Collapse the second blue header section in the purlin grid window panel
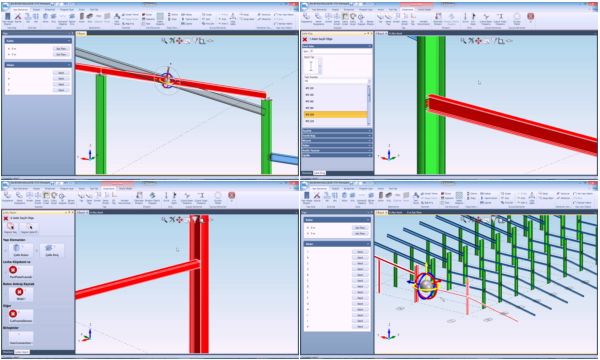The height and width of the screenshot is (360, 600). point(337,244)
